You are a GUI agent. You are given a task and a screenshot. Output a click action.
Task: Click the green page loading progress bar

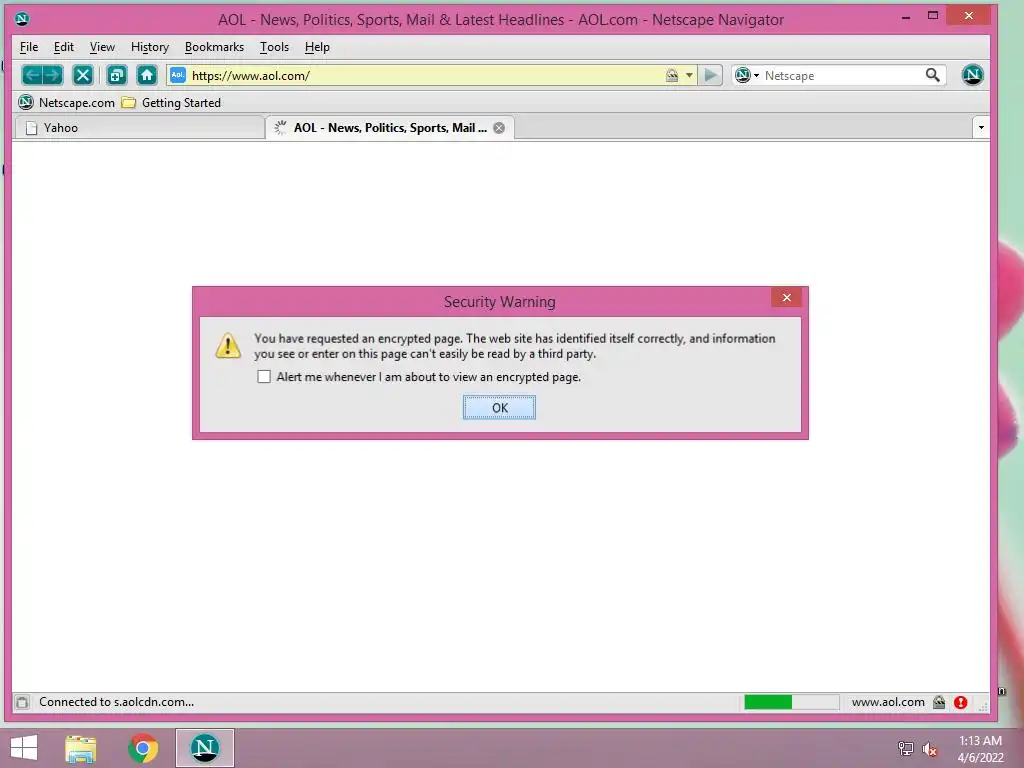pyautogui.click(x=792, y=702)
